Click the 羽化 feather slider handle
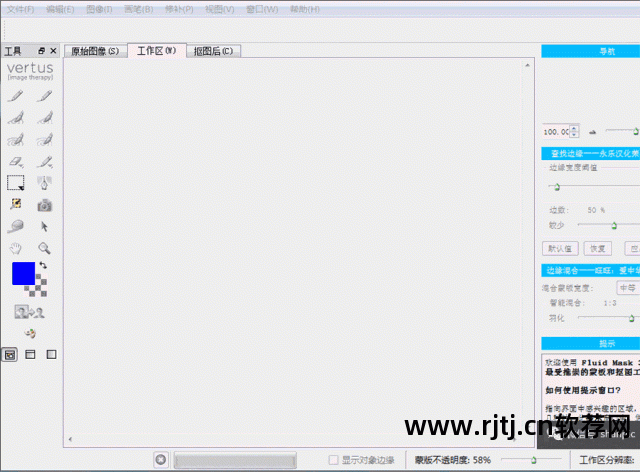Image resolution: width=640 pixels, height=472 pixels. pyautogui.click(x=631, y=318)
